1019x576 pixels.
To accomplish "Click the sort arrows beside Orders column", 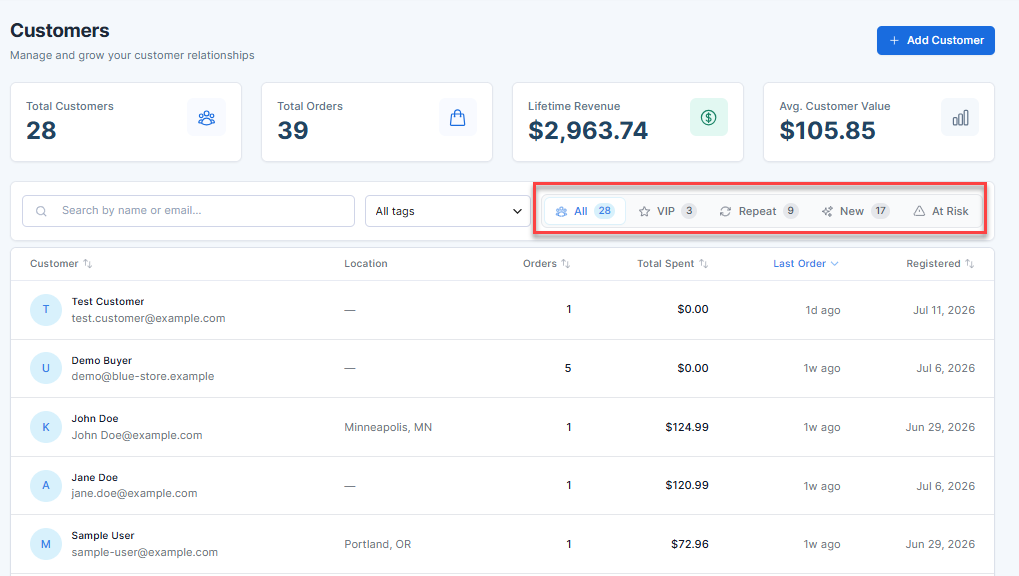I will click(566, 263).
